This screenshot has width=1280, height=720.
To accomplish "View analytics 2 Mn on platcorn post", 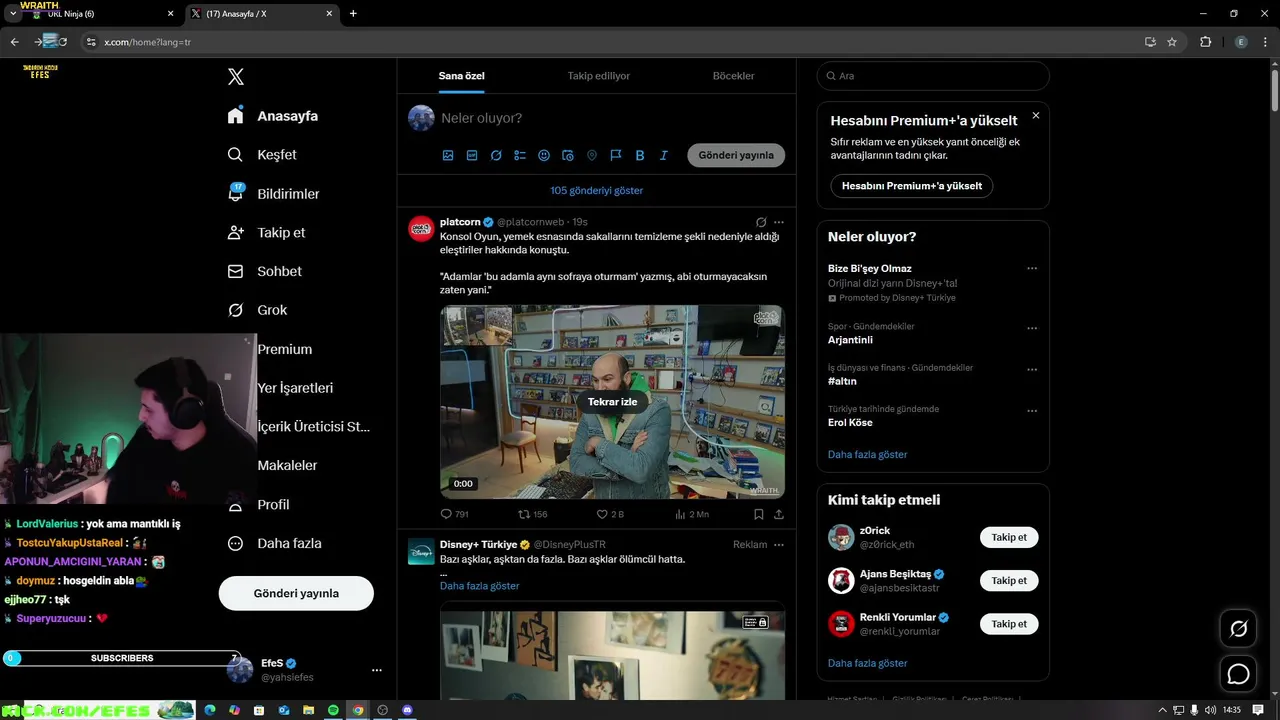I will tap(692, 514).
